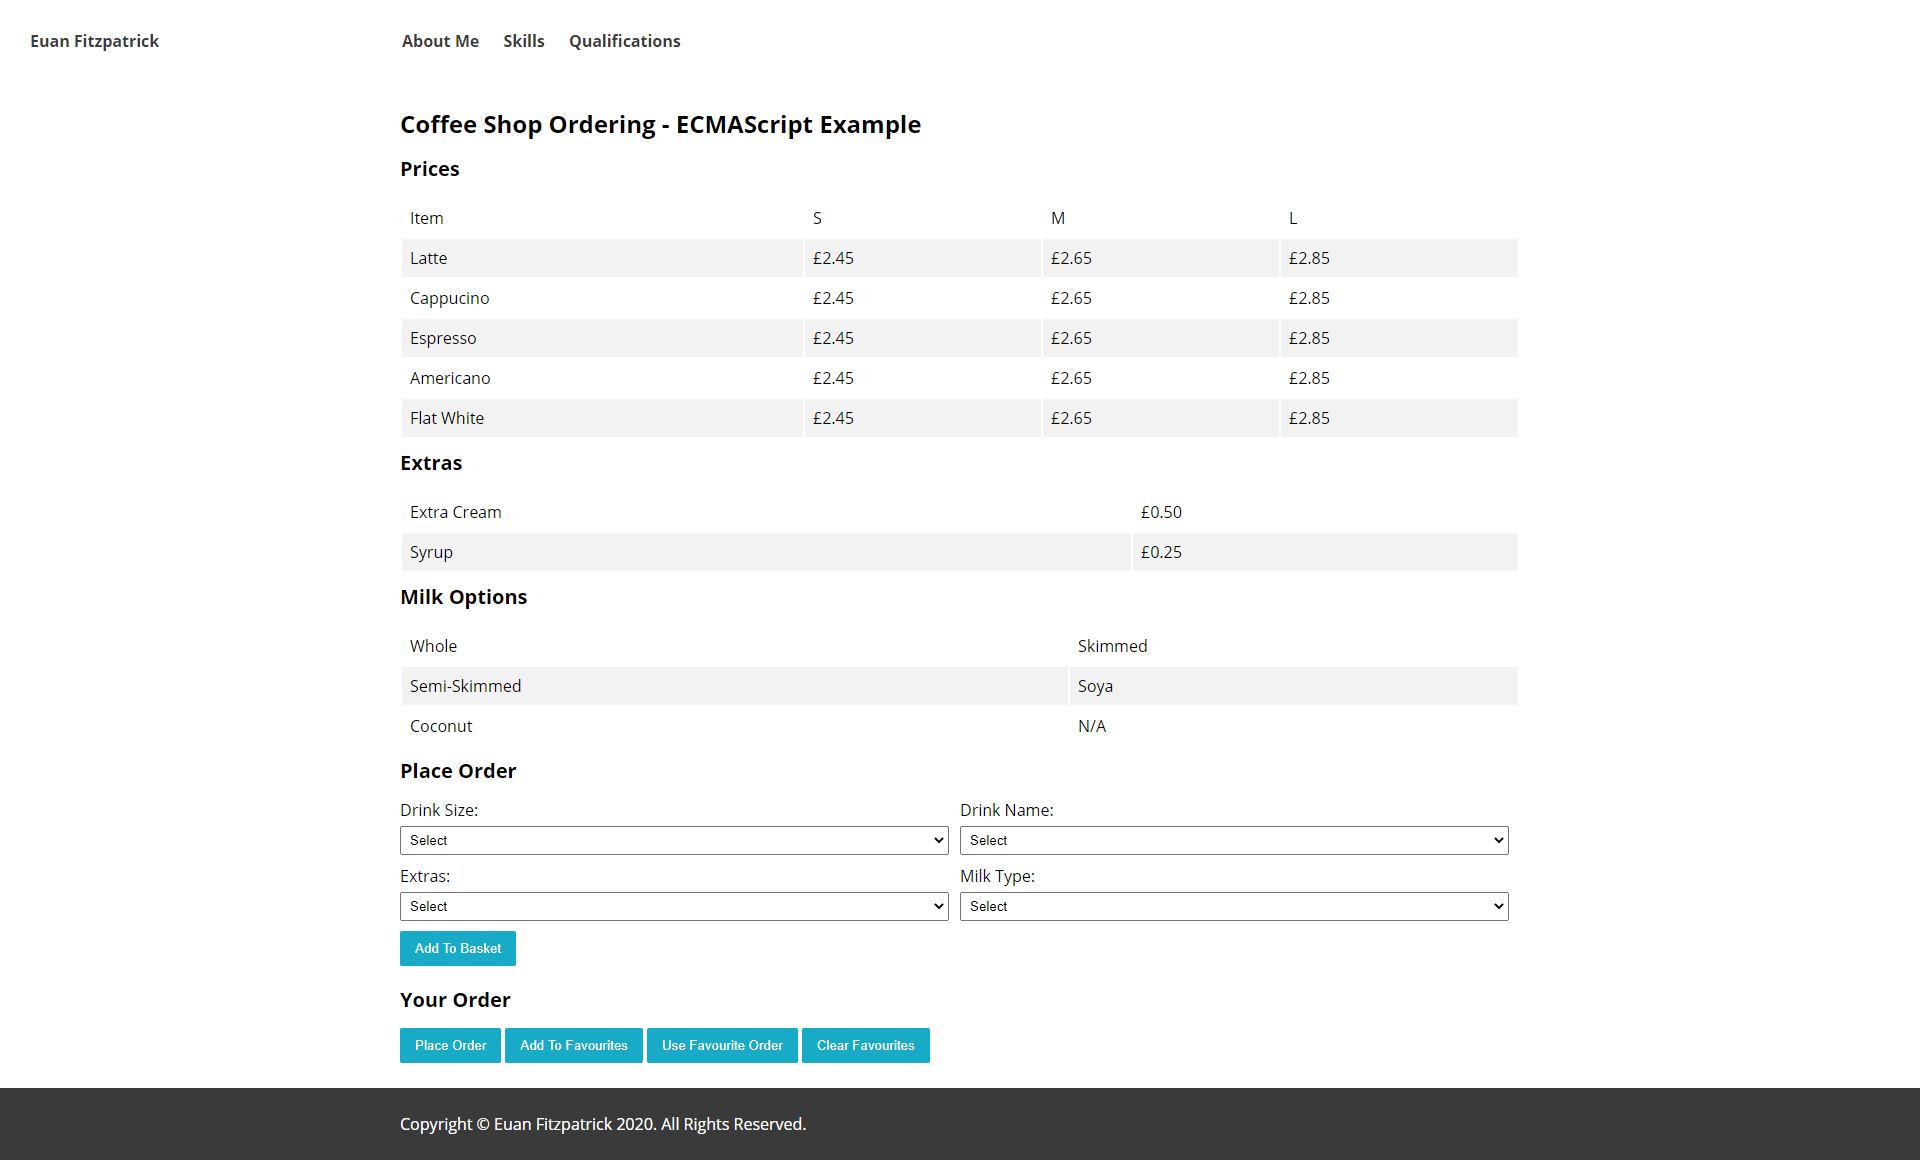
Task: Click the Soya milk option cell
Action: [1094, 685]
